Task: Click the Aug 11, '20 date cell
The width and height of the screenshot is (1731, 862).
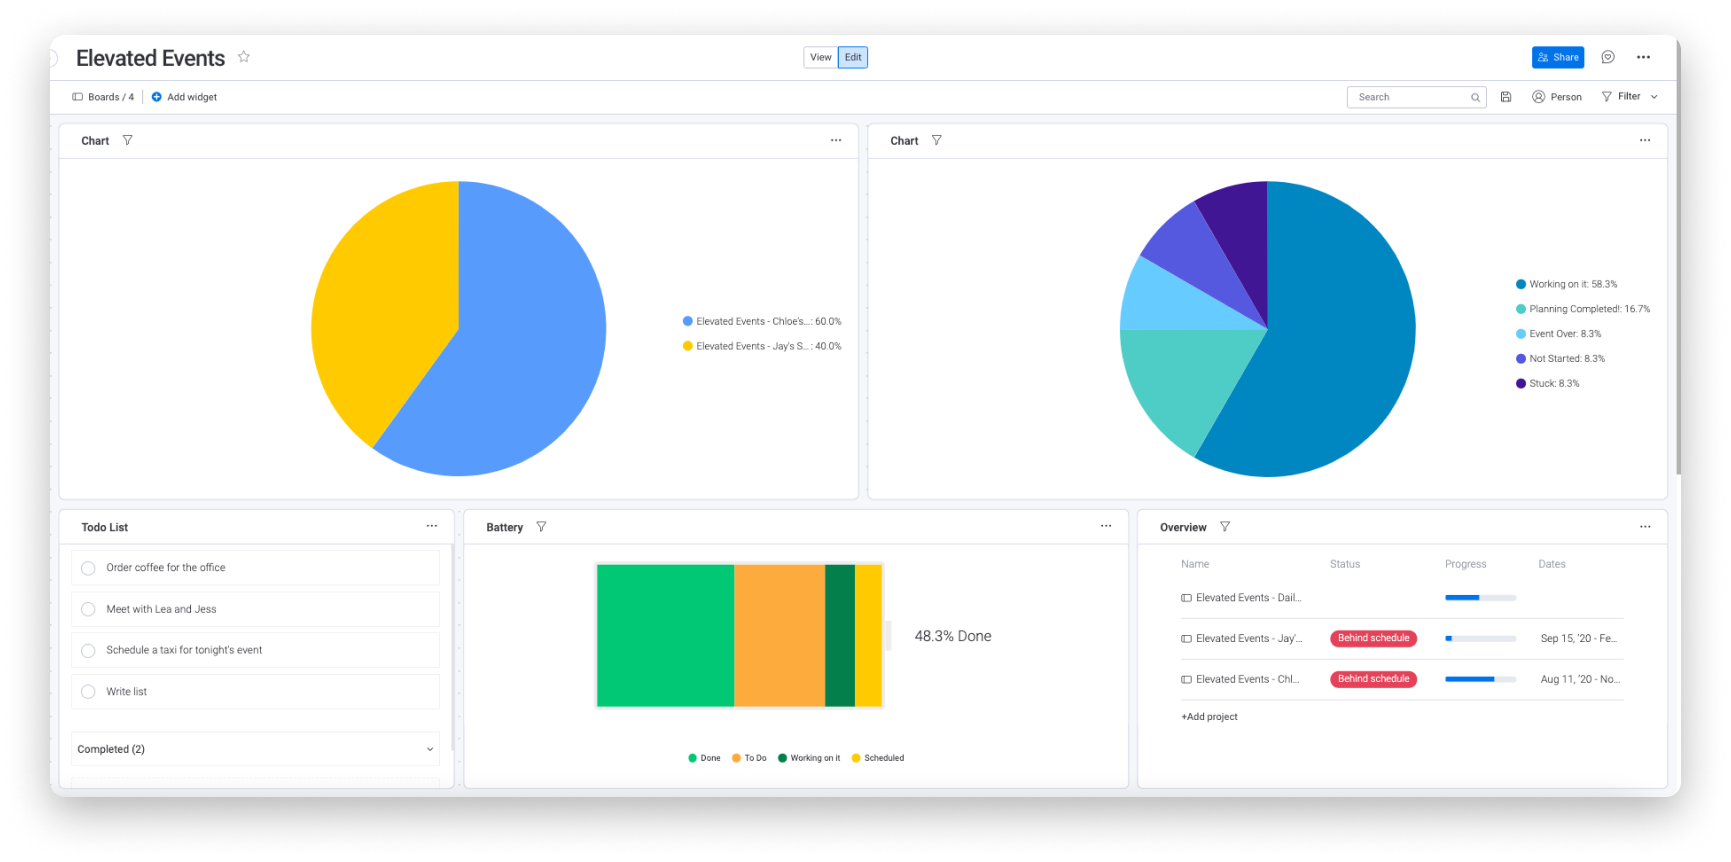Action: (x=1579, y=679)
